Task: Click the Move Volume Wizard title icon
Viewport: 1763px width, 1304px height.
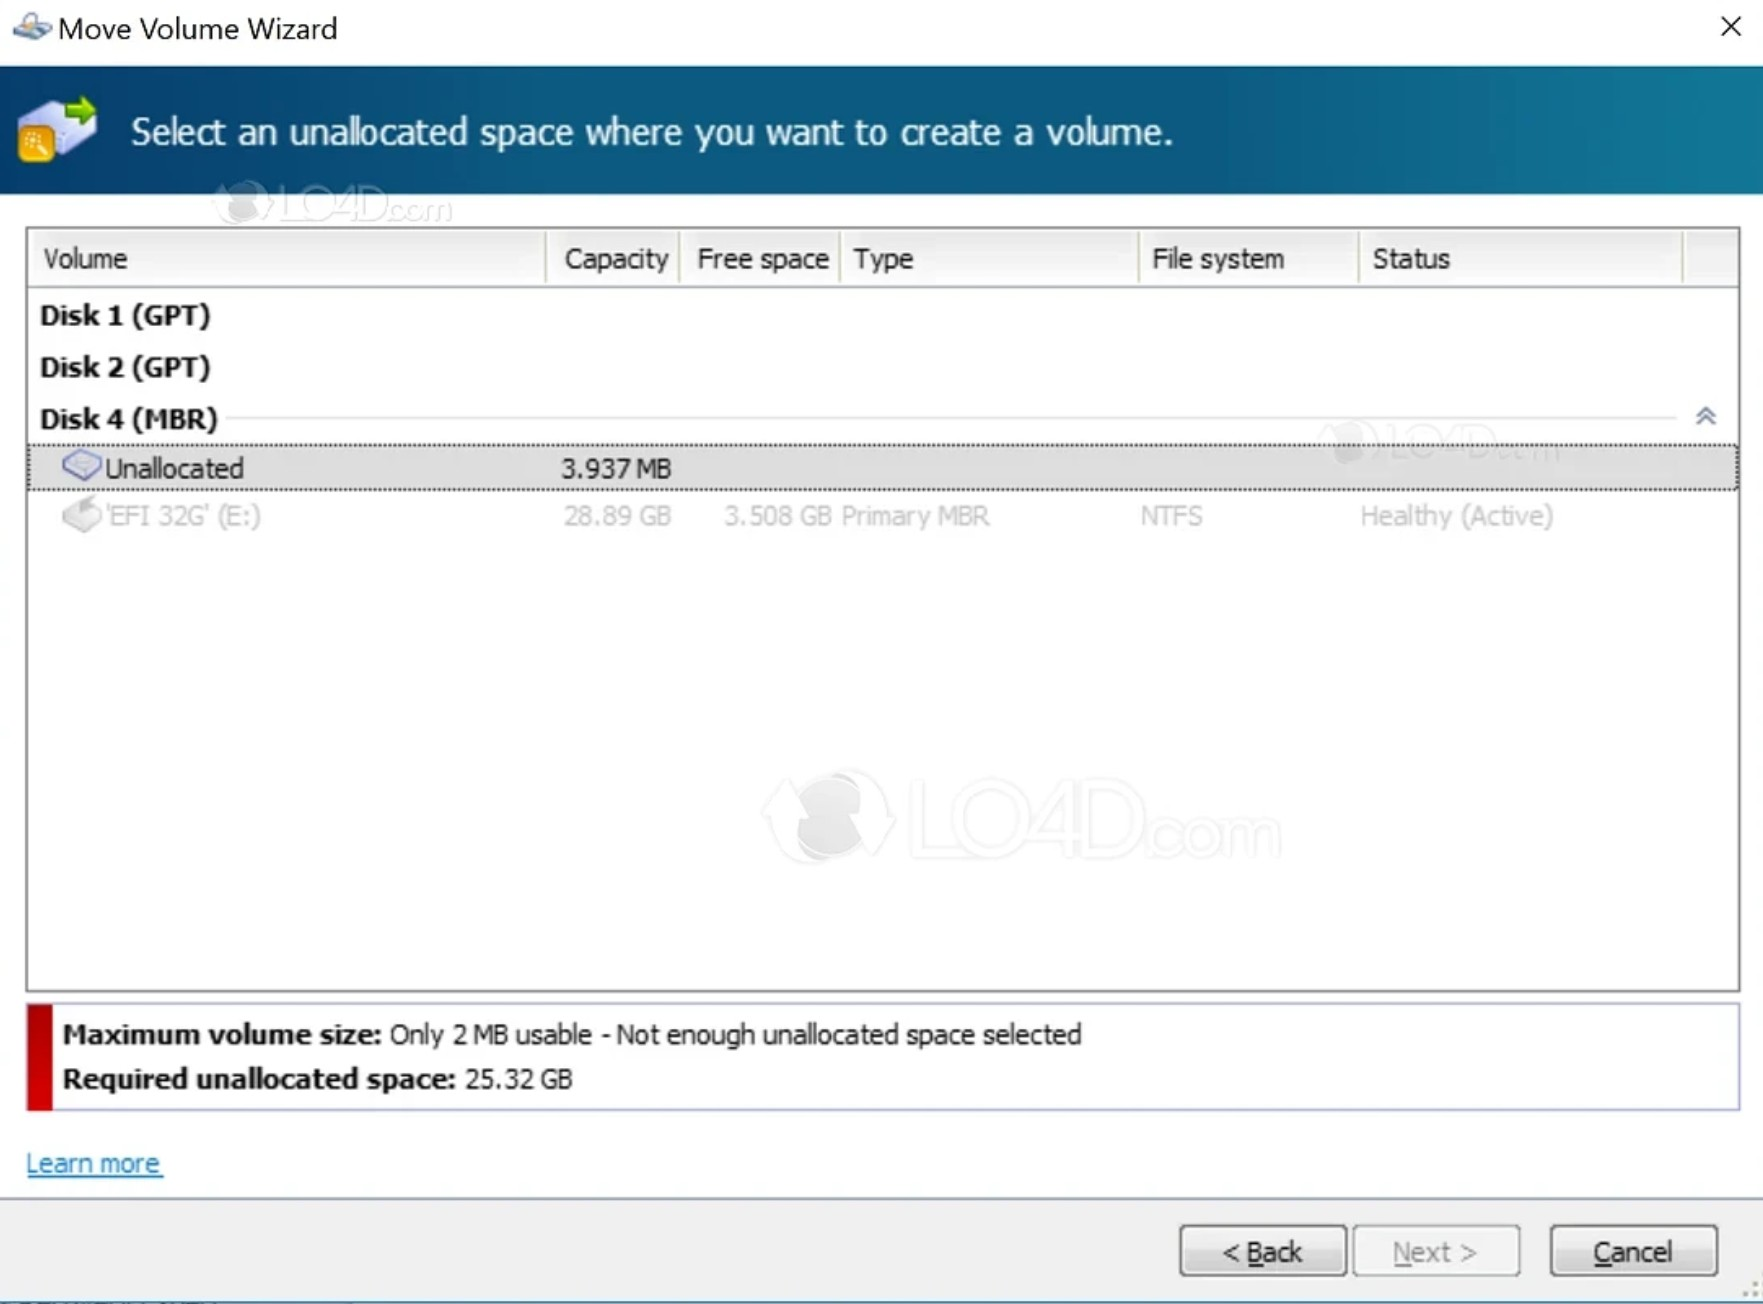Action: 32,27
